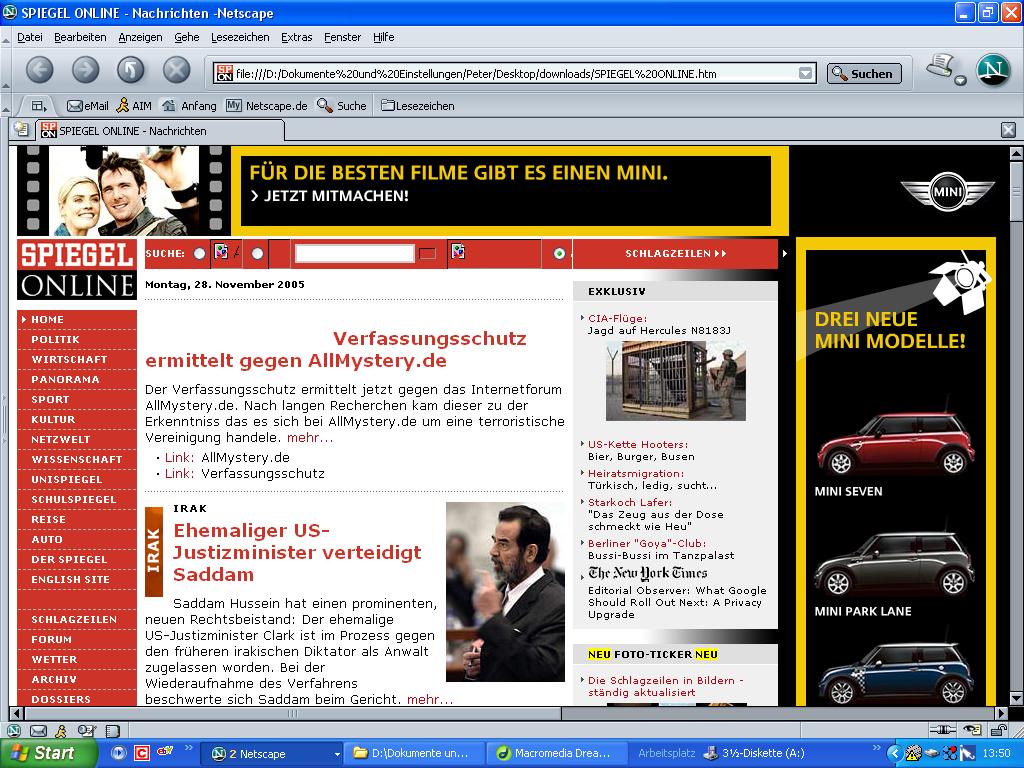Click the Netscape N logo throbber

coord(993,70)
